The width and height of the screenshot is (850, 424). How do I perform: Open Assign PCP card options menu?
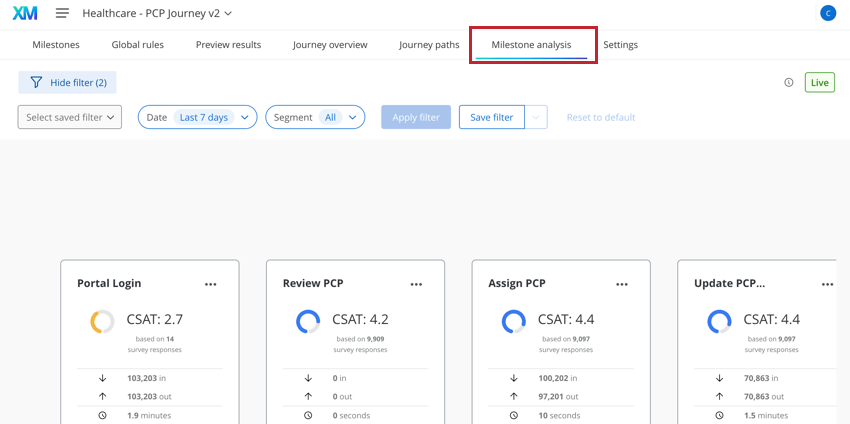pos(622,284)
